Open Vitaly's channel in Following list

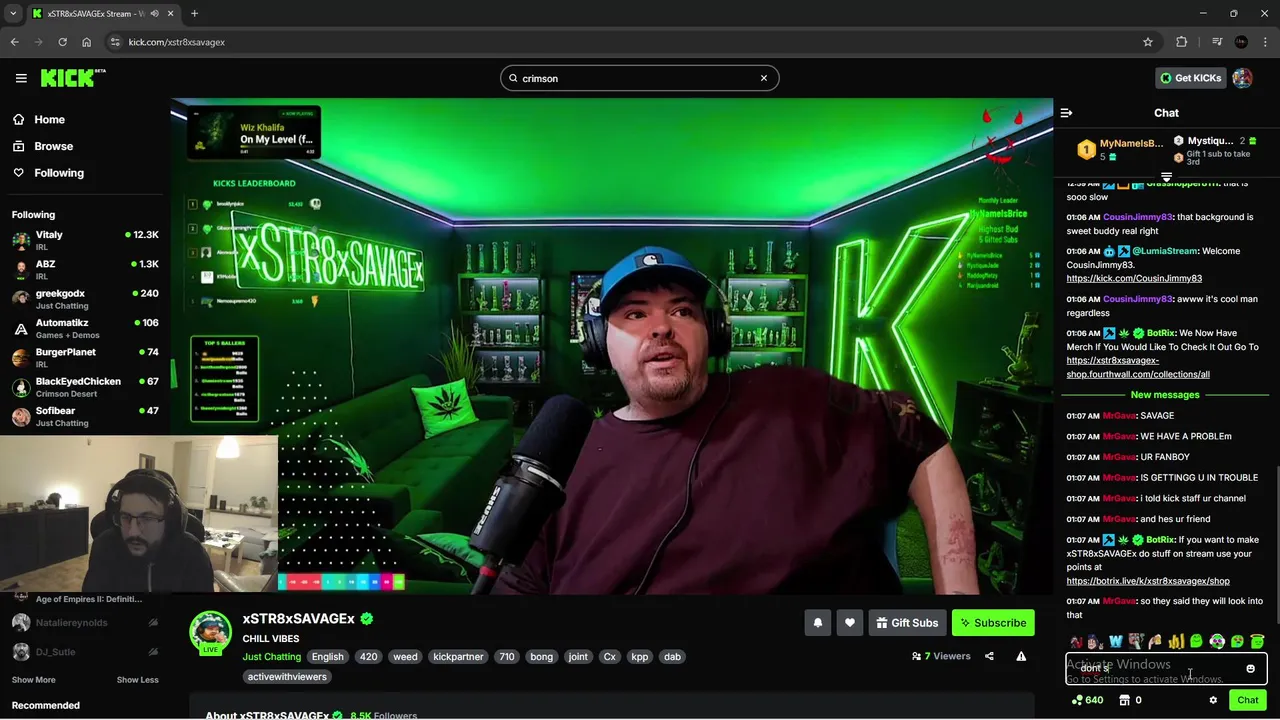pyautogui.click(x=84, y=240)
